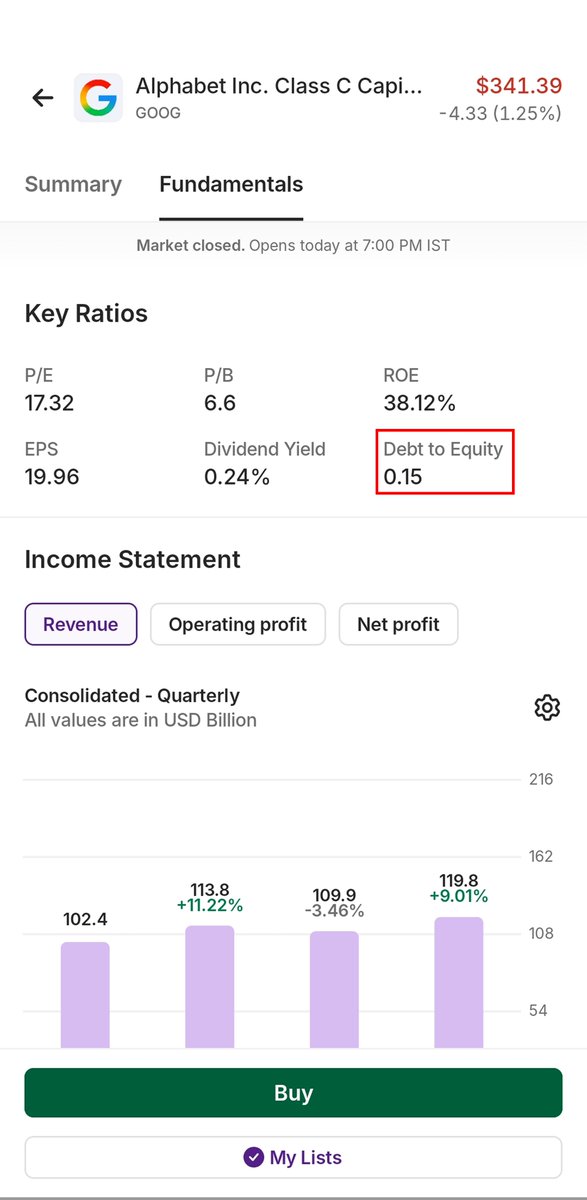Click the 102.4 revenue bar
The width and height of the screenshot is (587, 1200).
tap(85, 995)
